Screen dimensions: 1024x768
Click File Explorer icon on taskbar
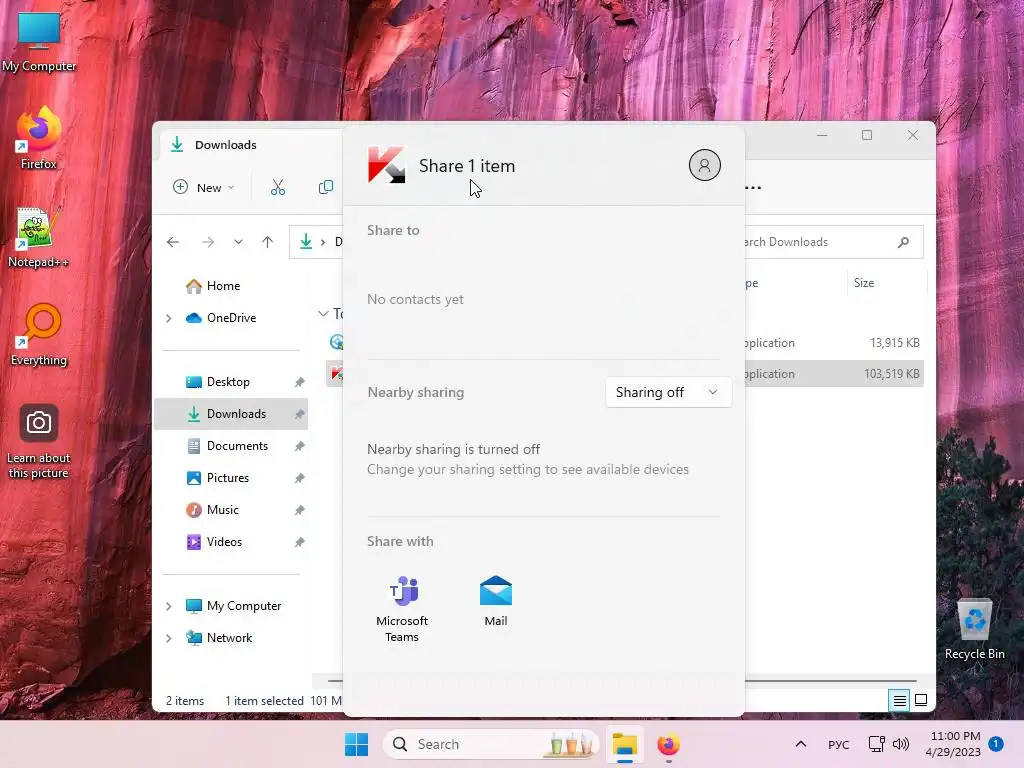pyautogui.click(x=624, y=744)
